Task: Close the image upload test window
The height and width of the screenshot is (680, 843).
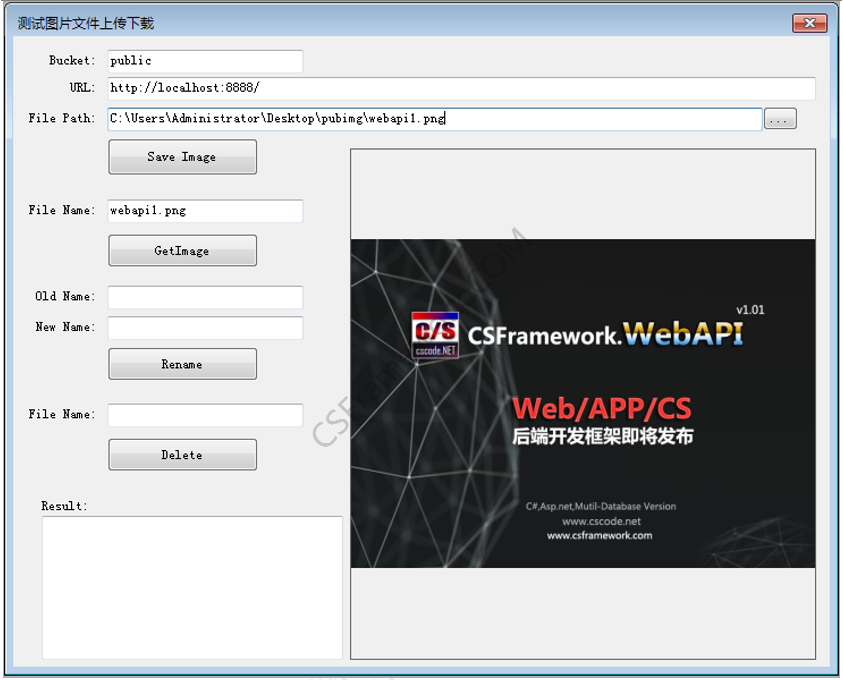Action: pos(809,23)
